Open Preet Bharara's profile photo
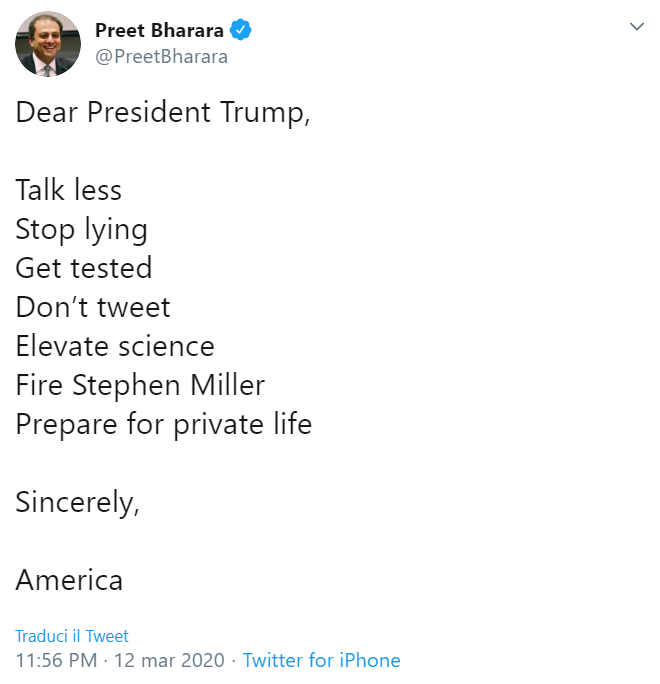Viewport: 660px width, 684px height. pyautogui.click(x=48, y=44)
